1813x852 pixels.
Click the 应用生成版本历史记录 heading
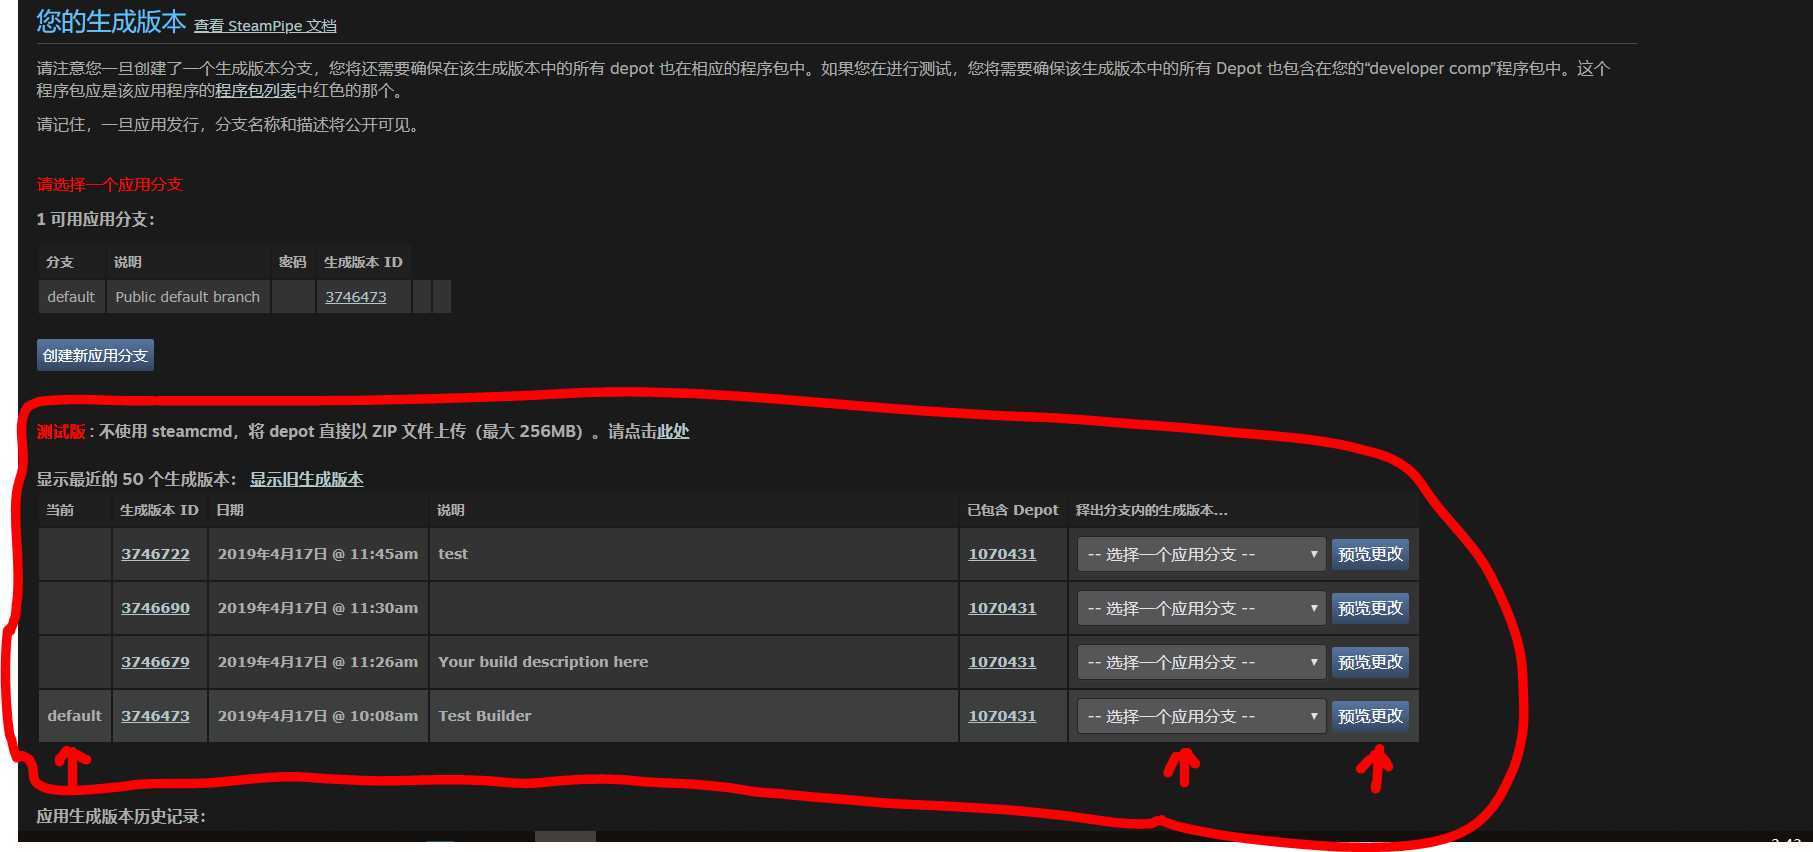coord(121,816)
